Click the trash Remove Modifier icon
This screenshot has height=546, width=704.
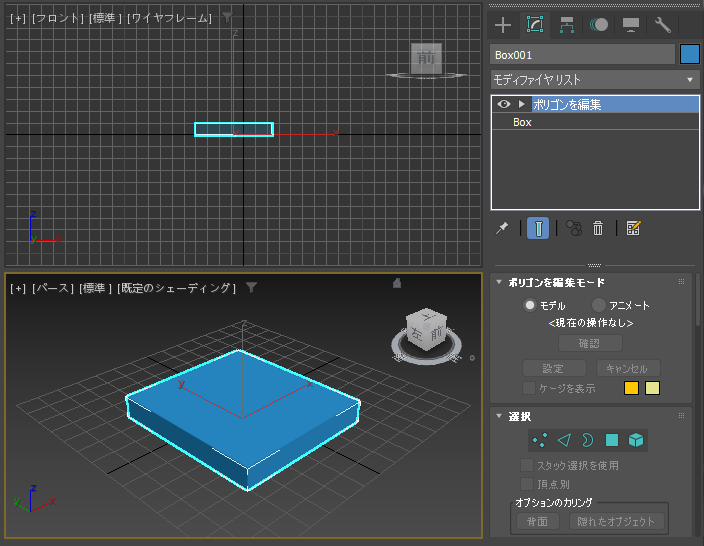(x=598, y=228)
